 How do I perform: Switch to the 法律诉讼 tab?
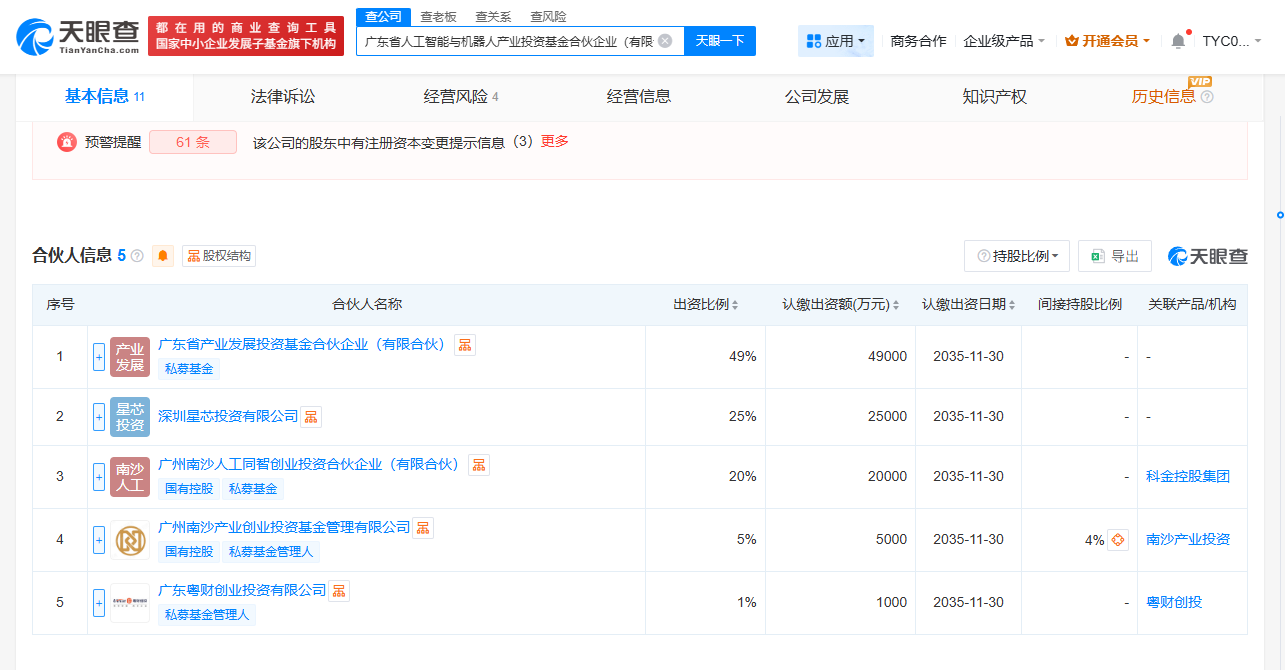(283, 97)
